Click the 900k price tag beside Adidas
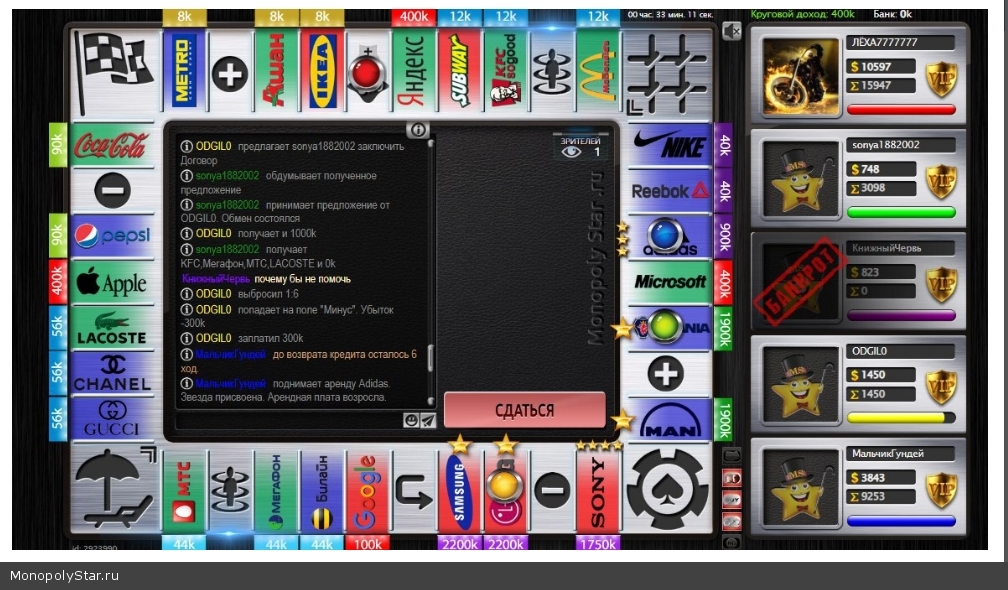1008x590 pixels. pyautogui.click(x=723, y=237)
